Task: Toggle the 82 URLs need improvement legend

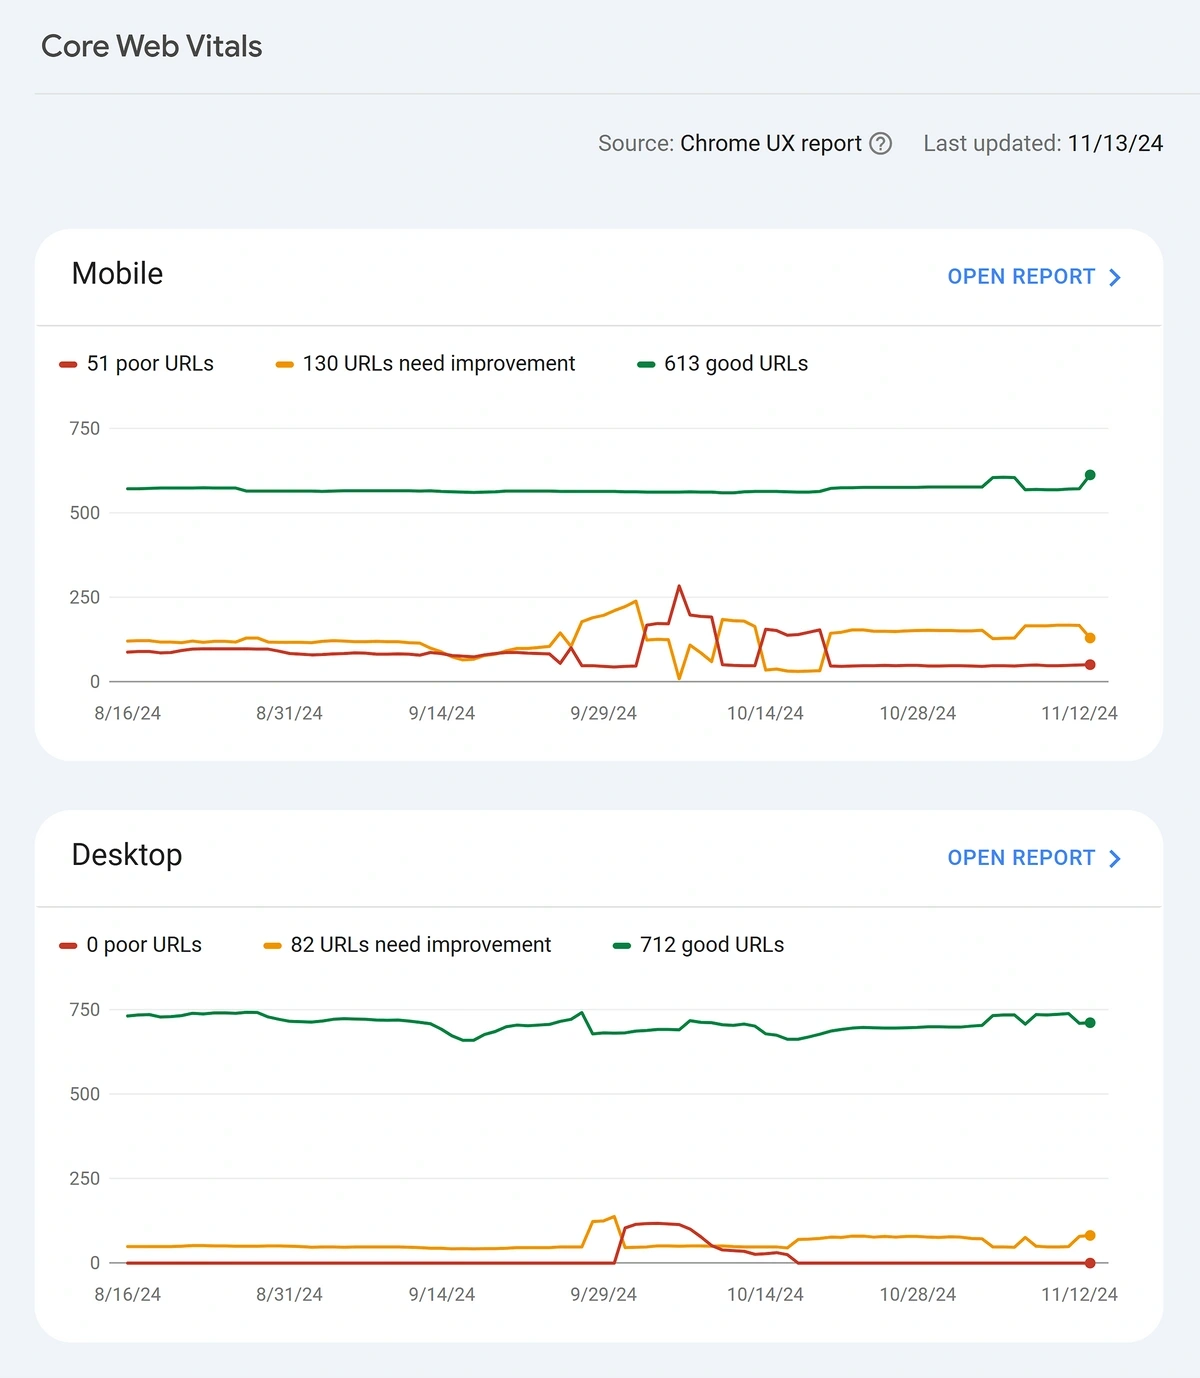Action: (x=407, y=945)
